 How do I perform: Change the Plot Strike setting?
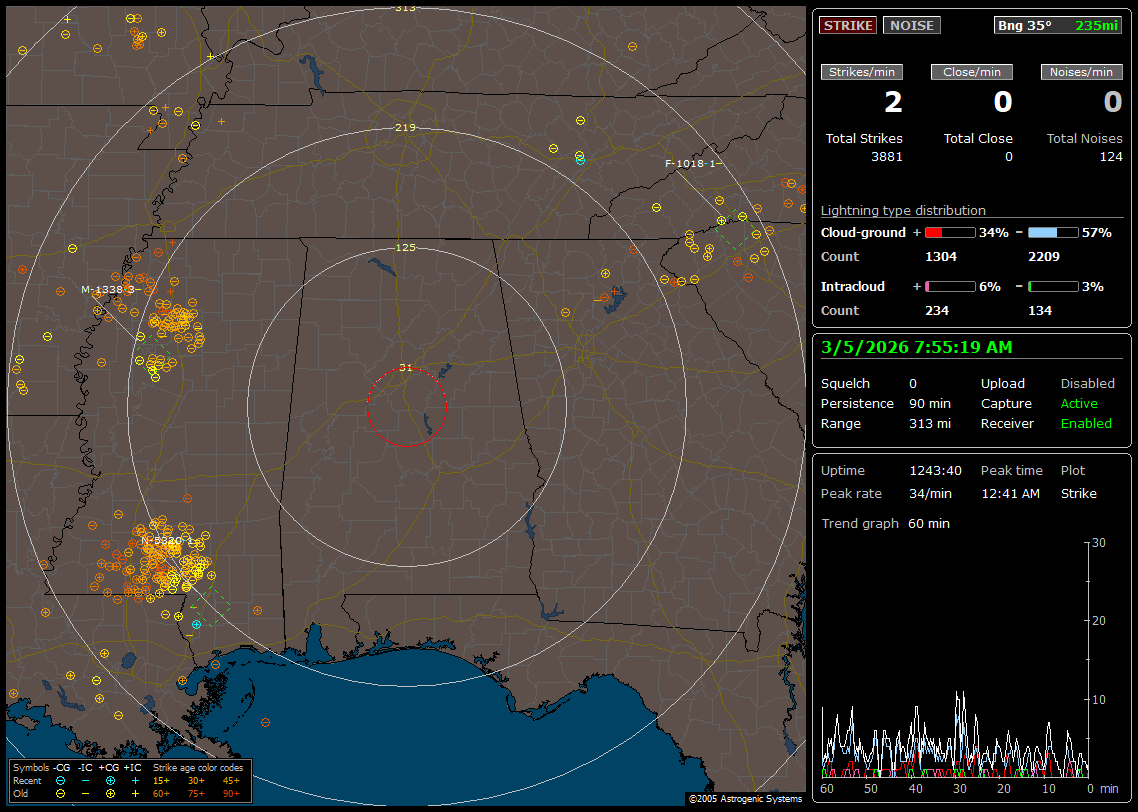pos(1078,494)
